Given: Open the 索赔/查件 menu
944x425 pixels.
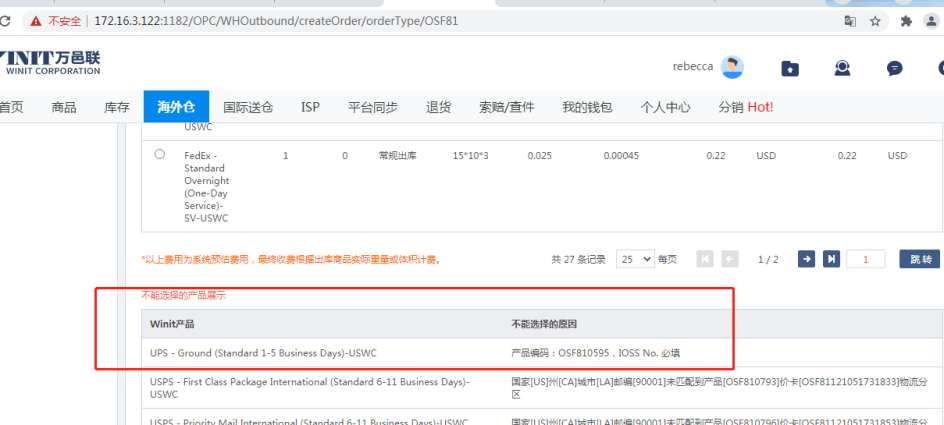Looking at the screenshot, I should click(506, 107).
